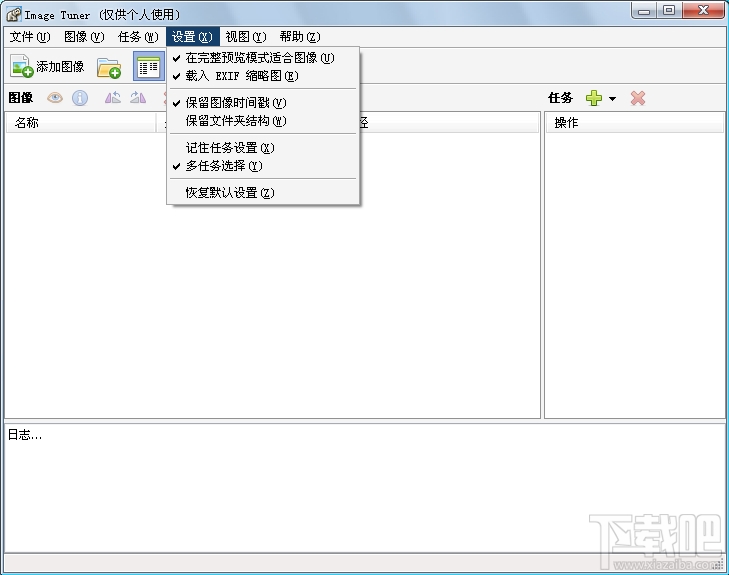Close the 设置 (X) menu
Screen dimensions: 729x575
[192, 37]
